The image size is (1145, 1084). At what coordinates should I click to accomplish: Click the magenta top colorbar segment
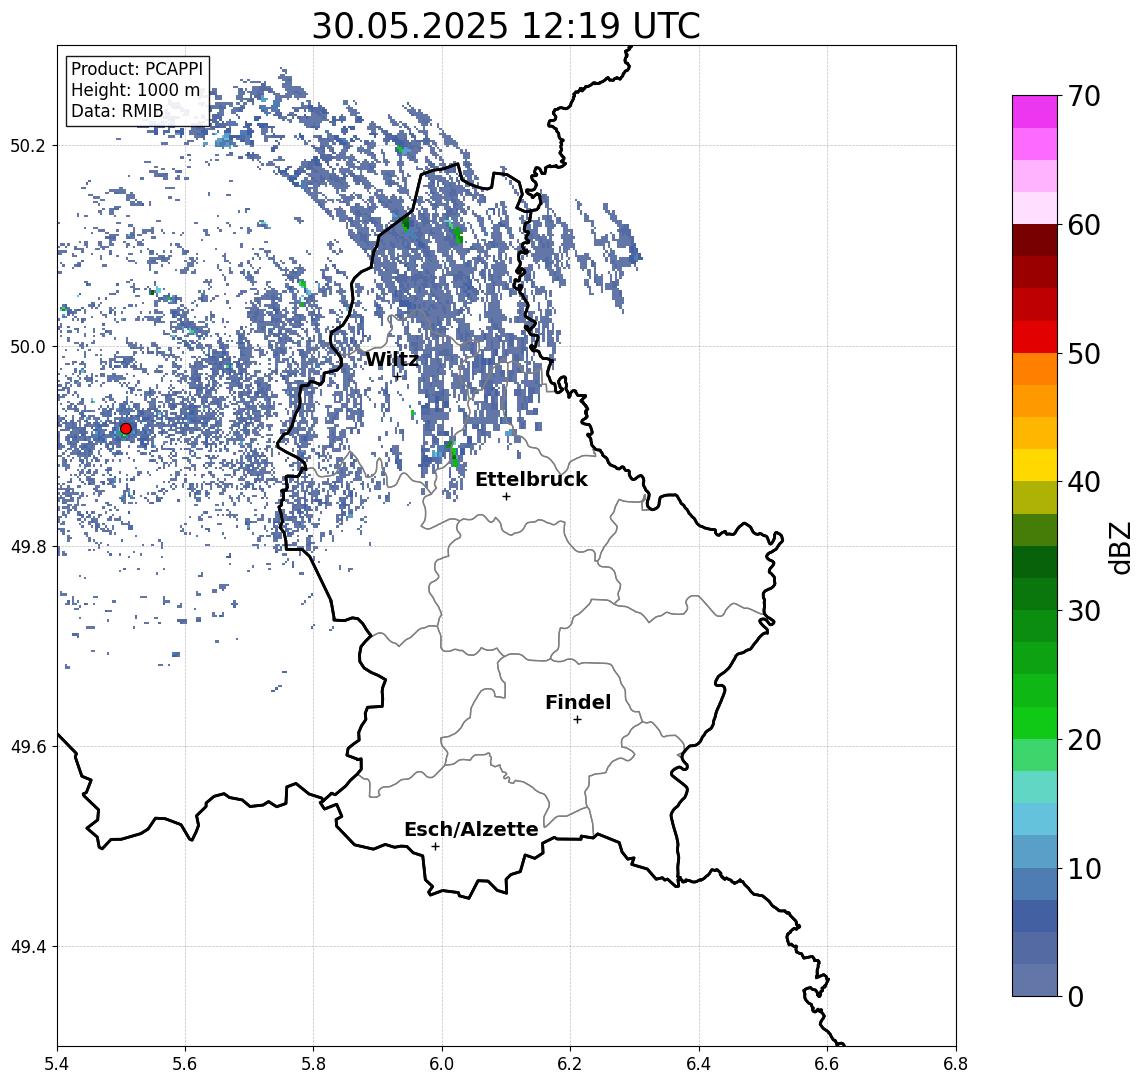(x=1035, y=112)
